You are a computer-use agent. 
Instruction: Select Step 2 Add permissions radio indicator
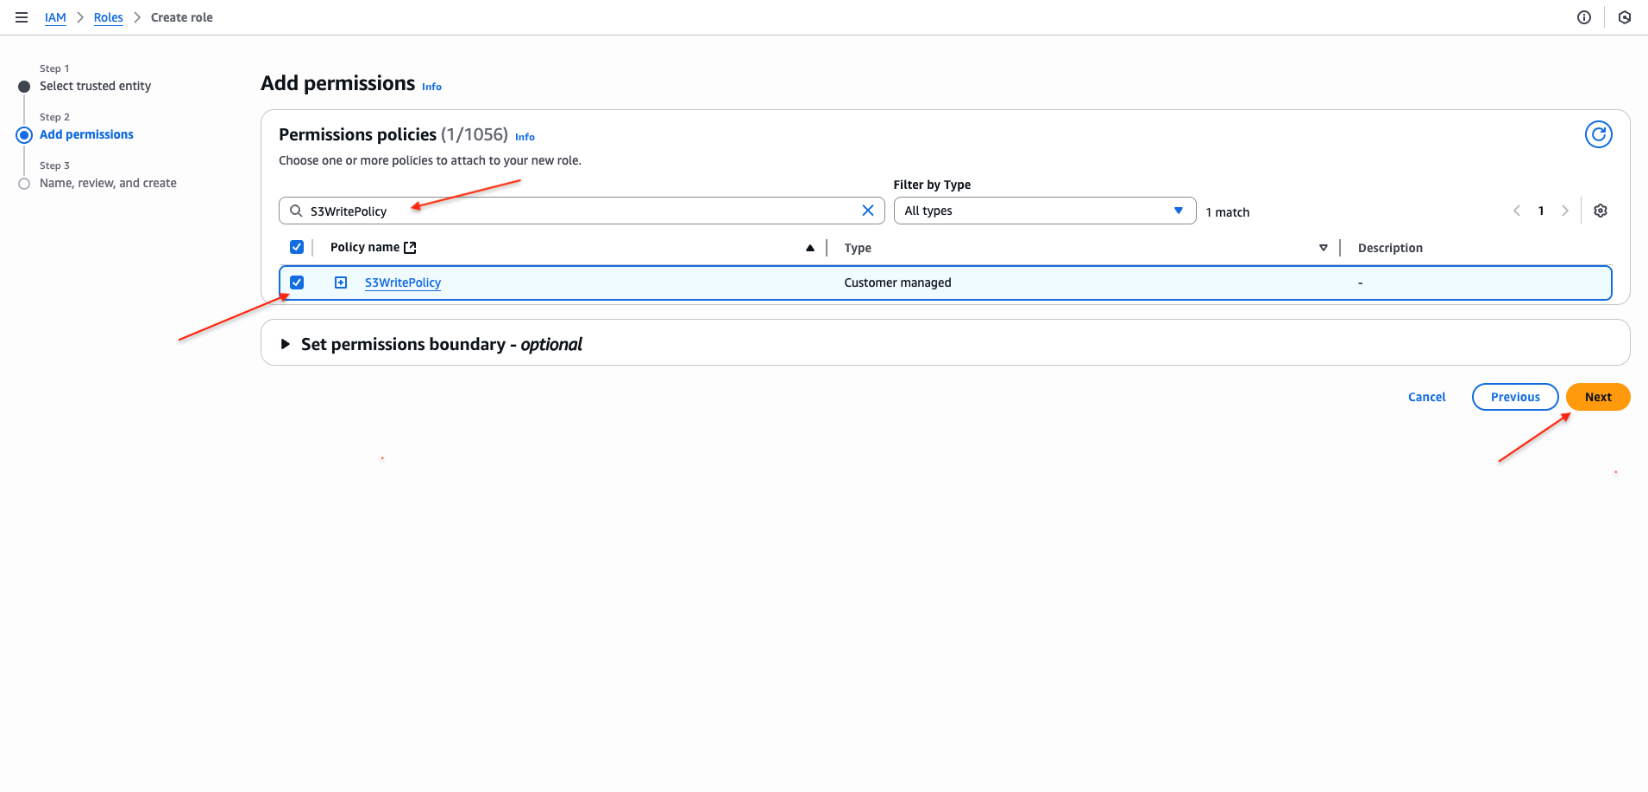[24, 135]
